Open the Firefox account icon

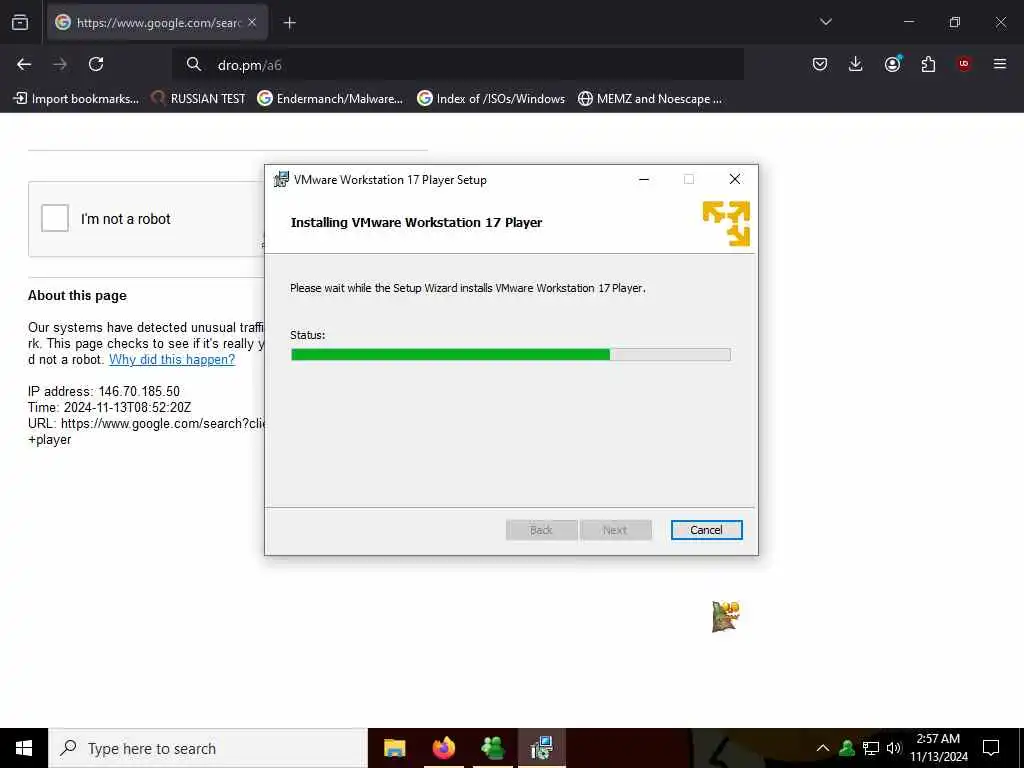[x=892, y=64]
